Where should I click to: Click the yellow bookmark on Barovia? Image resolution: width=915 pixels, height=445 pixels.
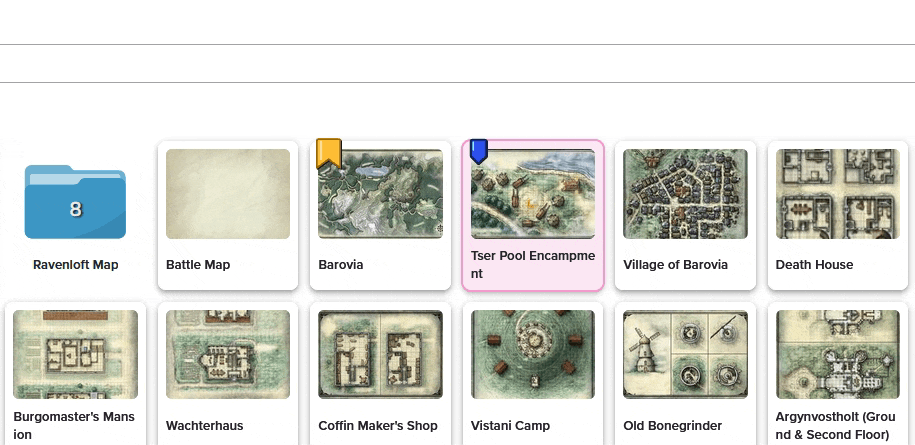(329, 153)
